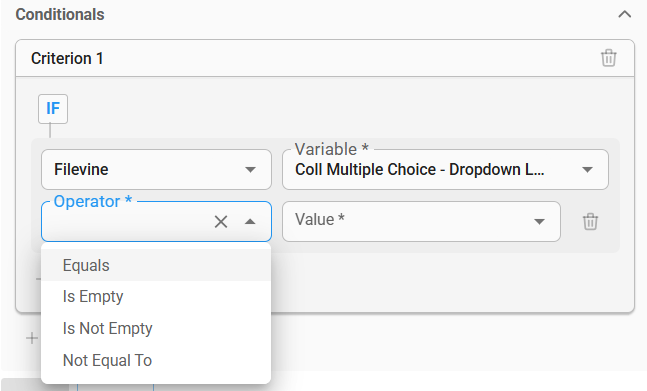Choose Is Empty operator option

156,297
